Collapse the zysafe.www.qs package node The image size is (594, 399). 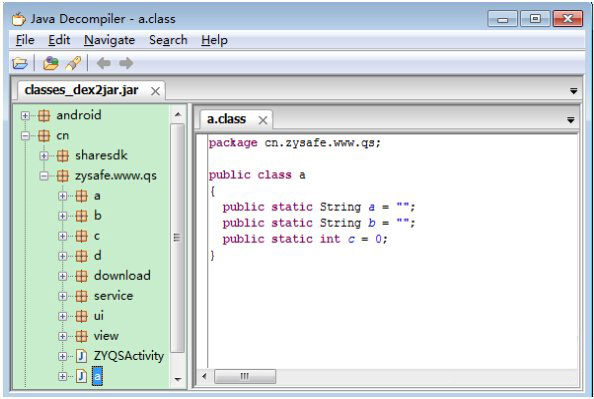pyautogui.click(x=44, y=176)
